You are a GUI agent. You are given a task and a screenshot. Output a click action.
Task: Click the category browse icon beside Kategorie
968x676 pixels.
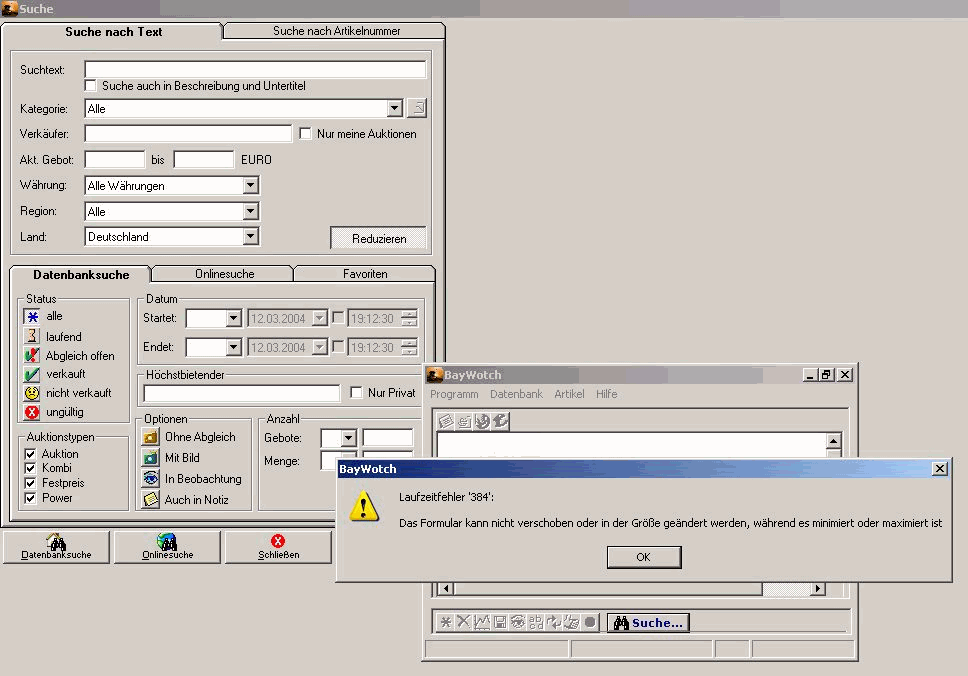coord(418,108)
